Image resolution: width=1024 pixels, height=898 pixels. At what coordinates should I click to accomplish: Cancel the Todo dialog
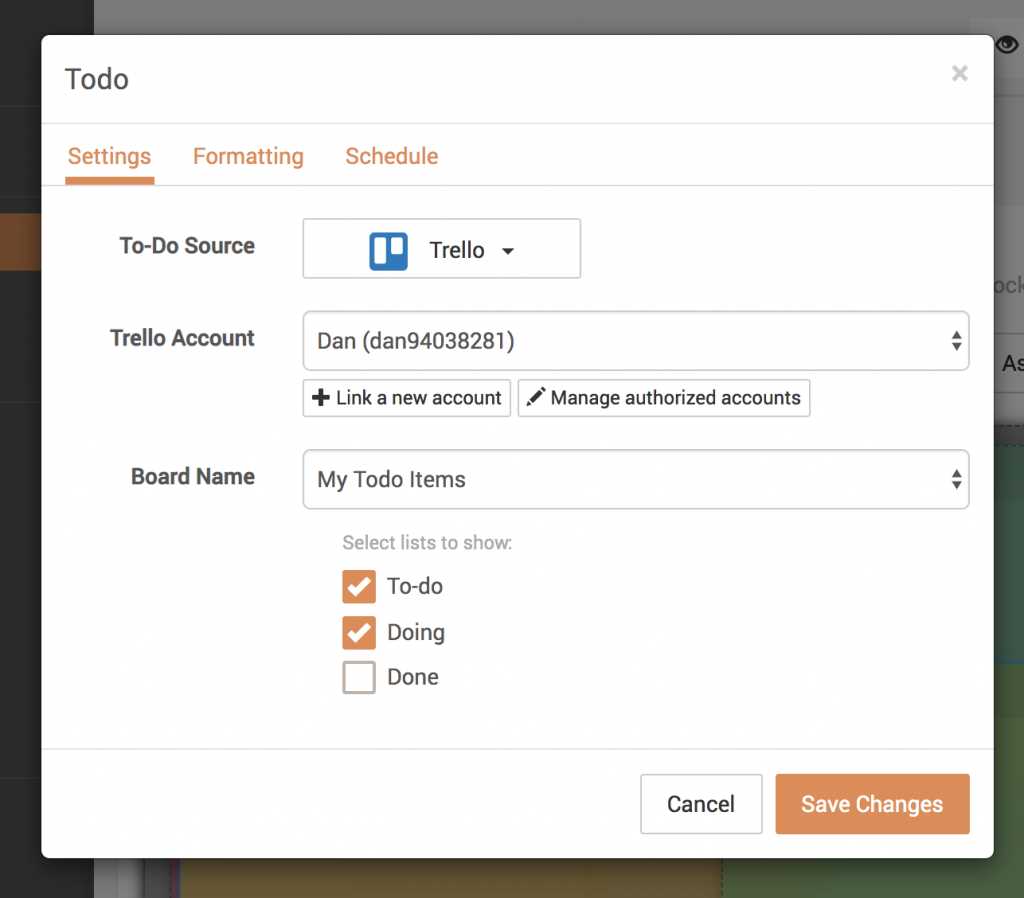pos(701,804)
